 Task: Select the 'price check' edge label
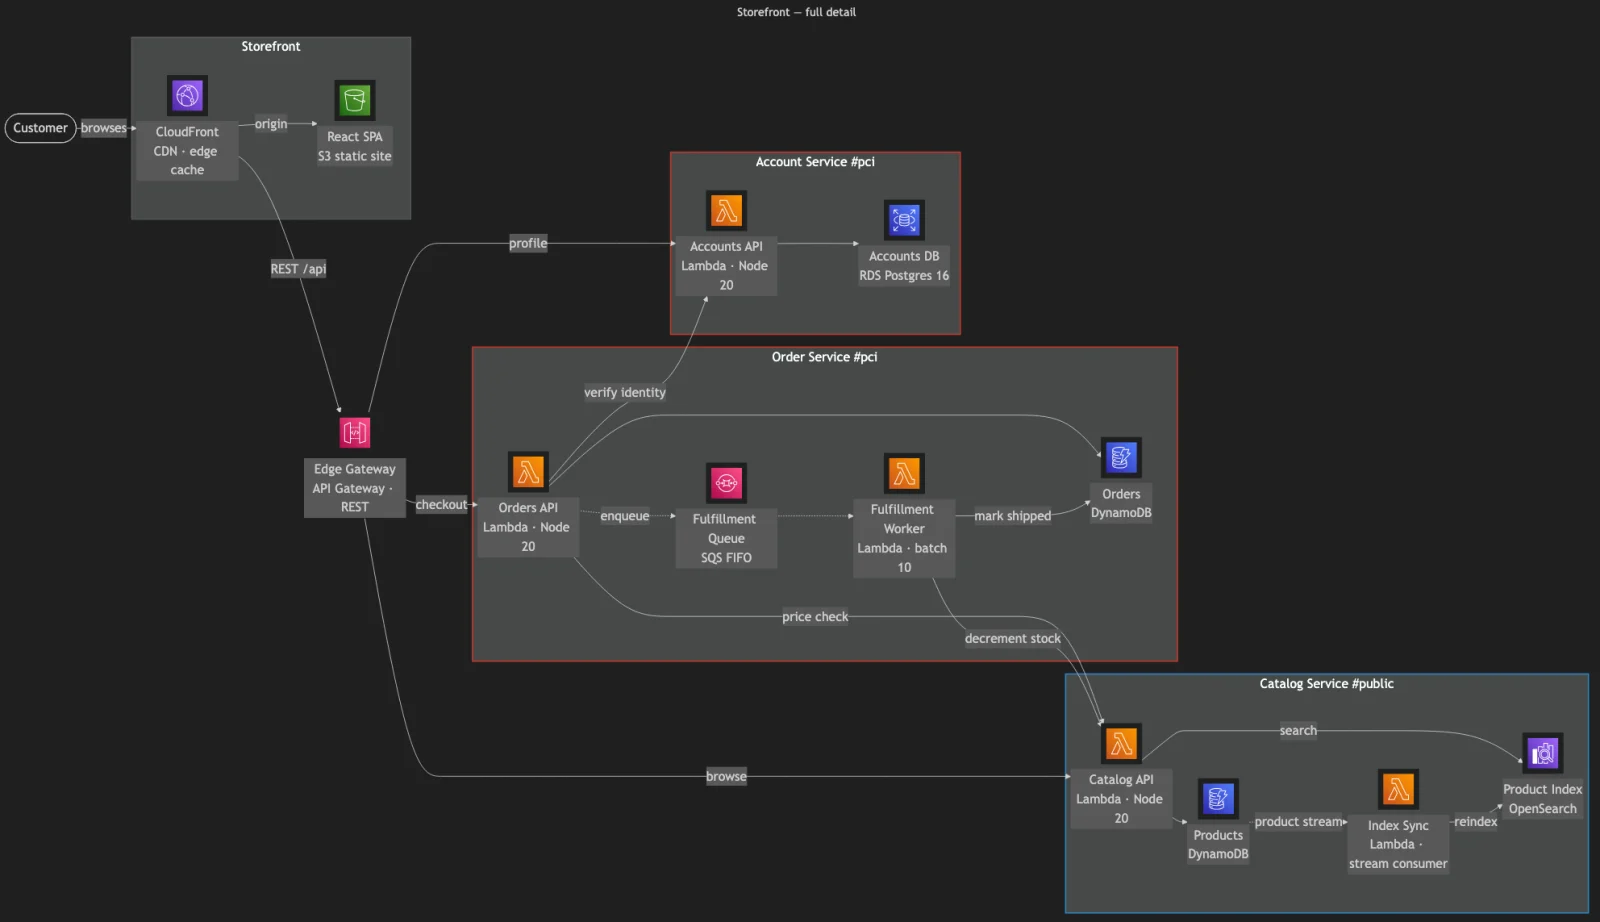point(815,617)
